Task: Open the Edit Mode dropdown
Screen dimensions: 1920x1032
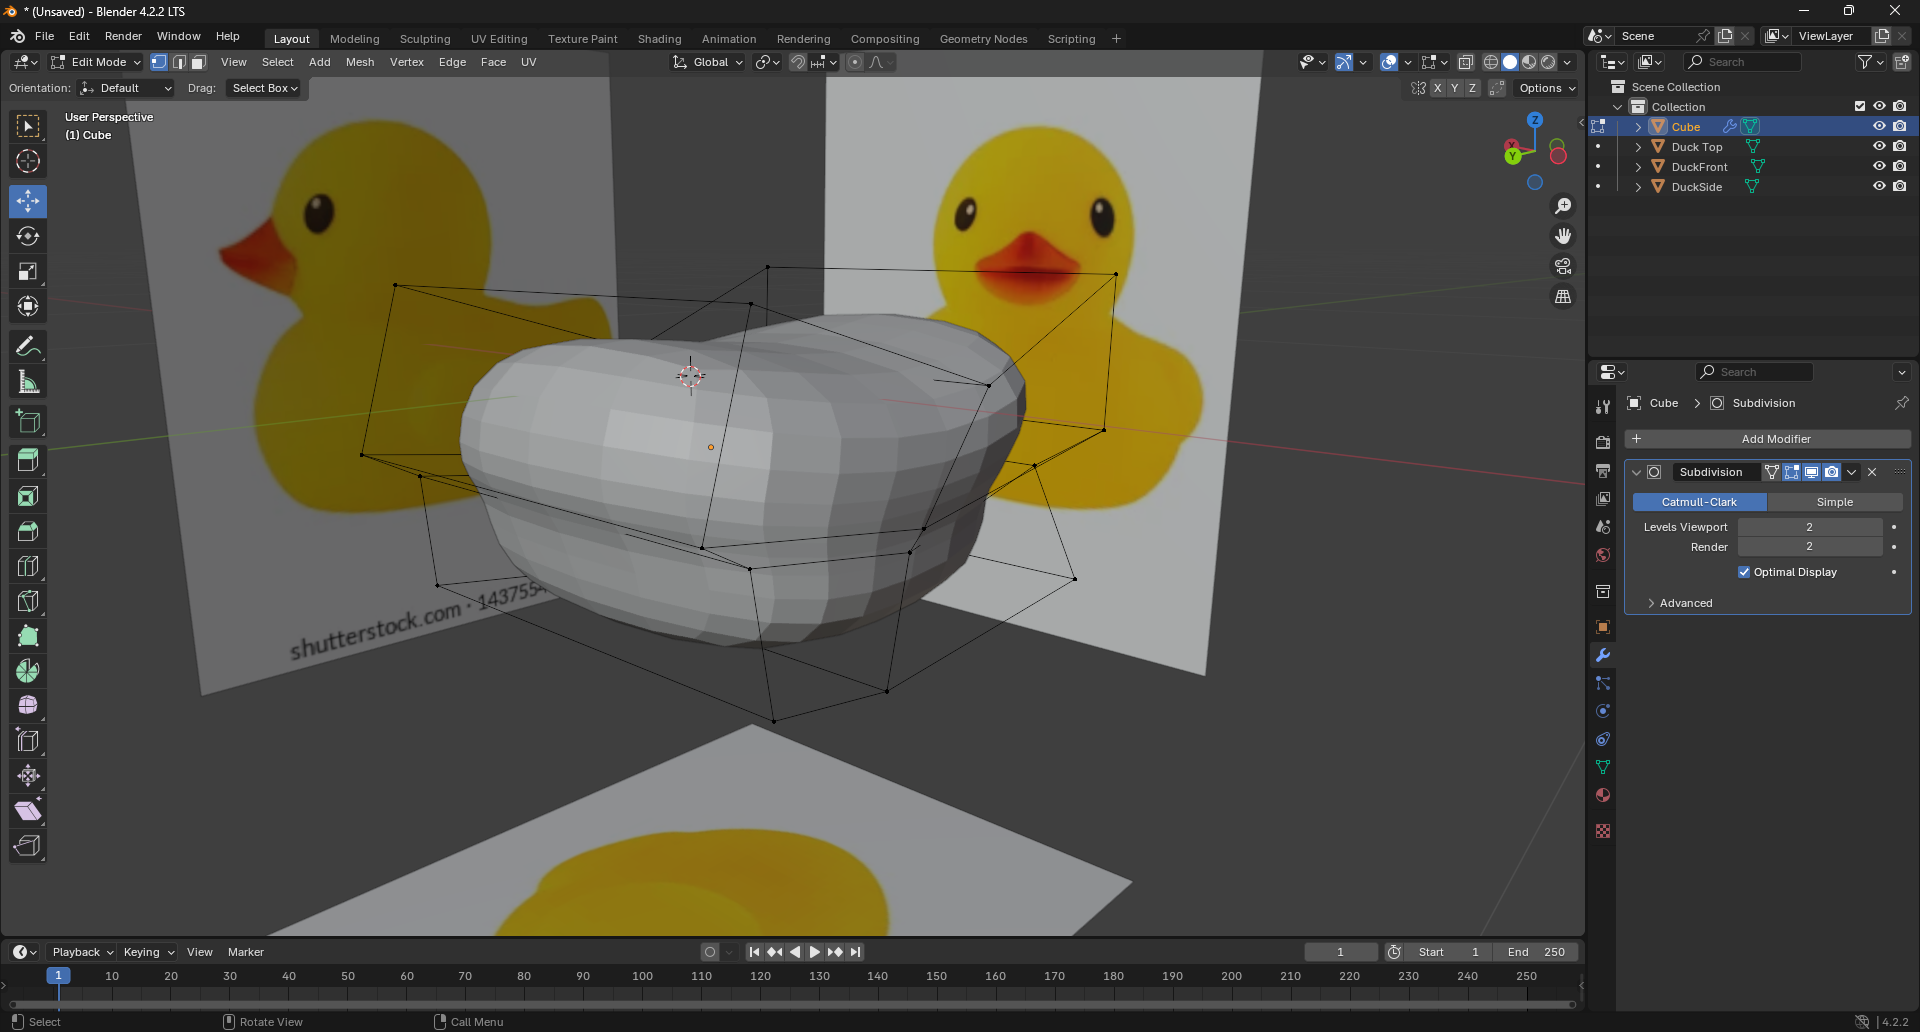Action: pos(97,62)
